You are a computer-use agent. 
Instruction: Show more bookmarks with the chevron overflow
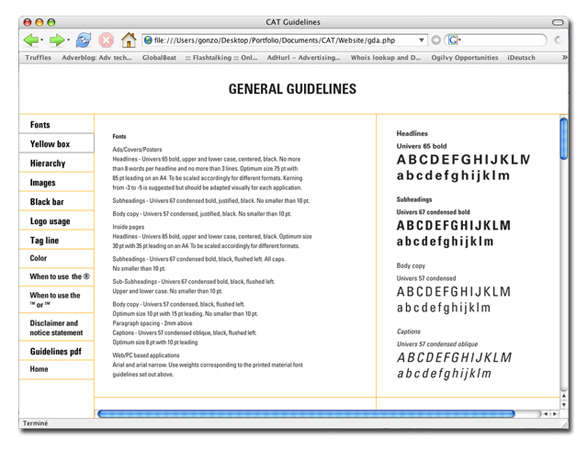564,57
